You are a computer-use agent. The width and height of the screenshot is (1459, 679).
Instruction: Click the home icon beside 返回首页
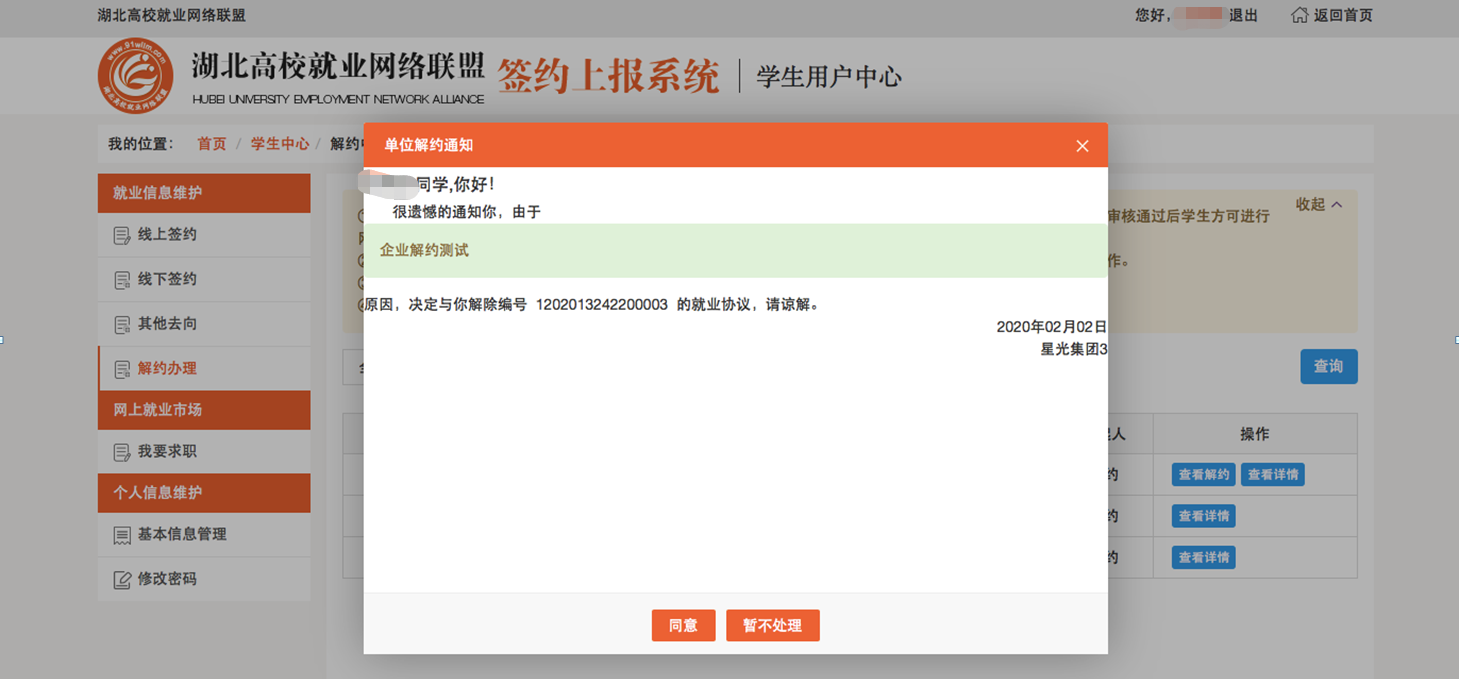click(1299, 15)
